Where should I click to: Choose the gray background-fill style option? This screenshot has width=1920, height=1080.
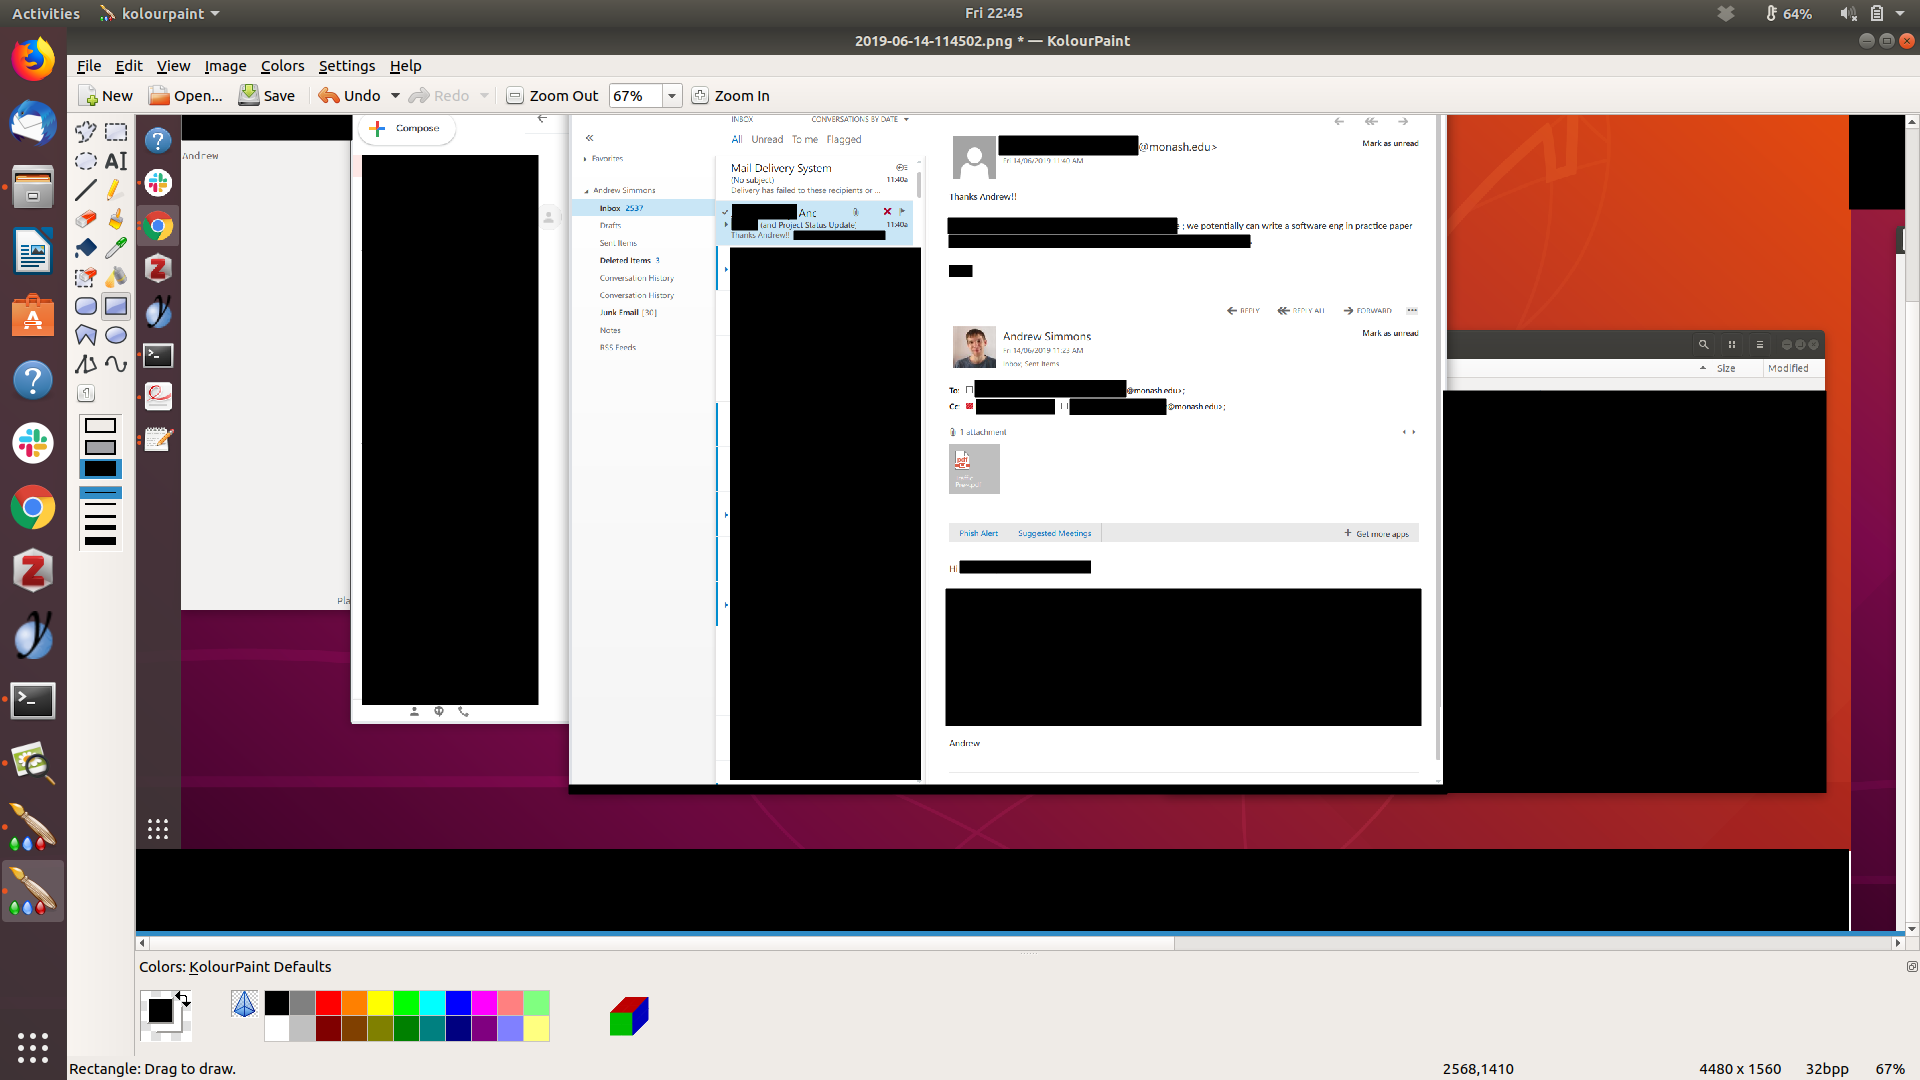point(100,447)
